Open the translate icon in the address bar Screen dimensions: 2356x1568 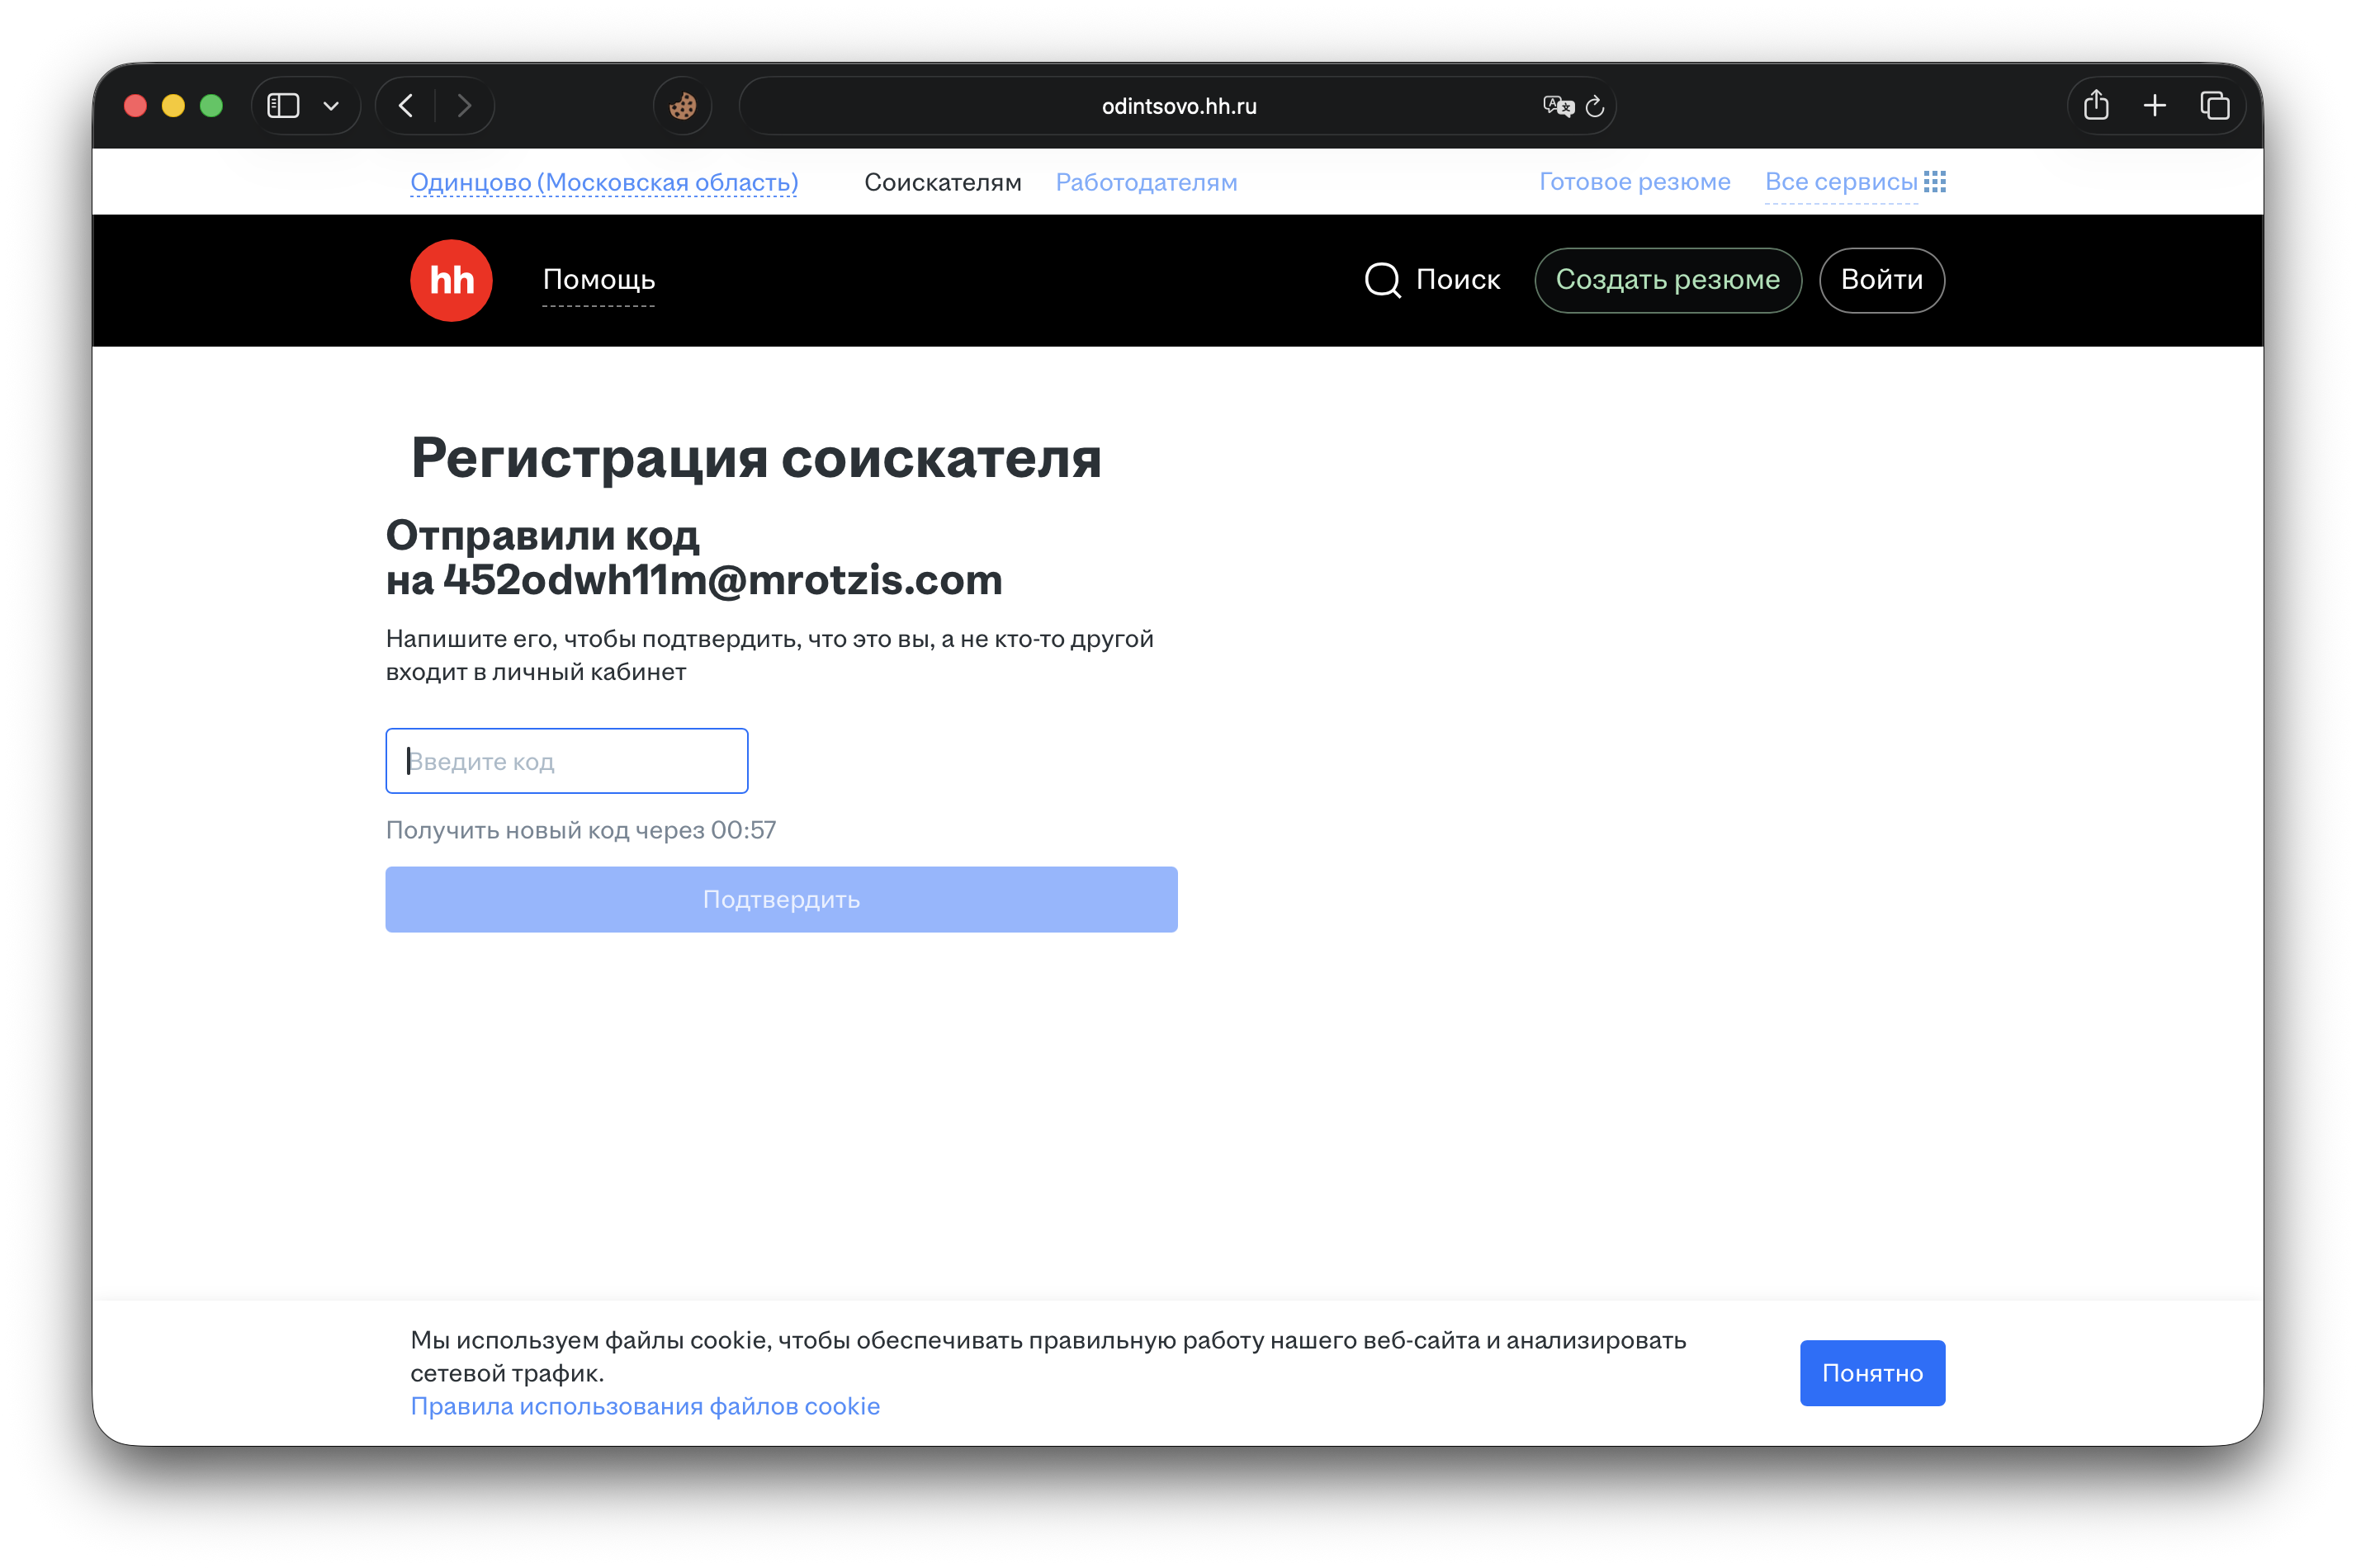[1557, 106]
